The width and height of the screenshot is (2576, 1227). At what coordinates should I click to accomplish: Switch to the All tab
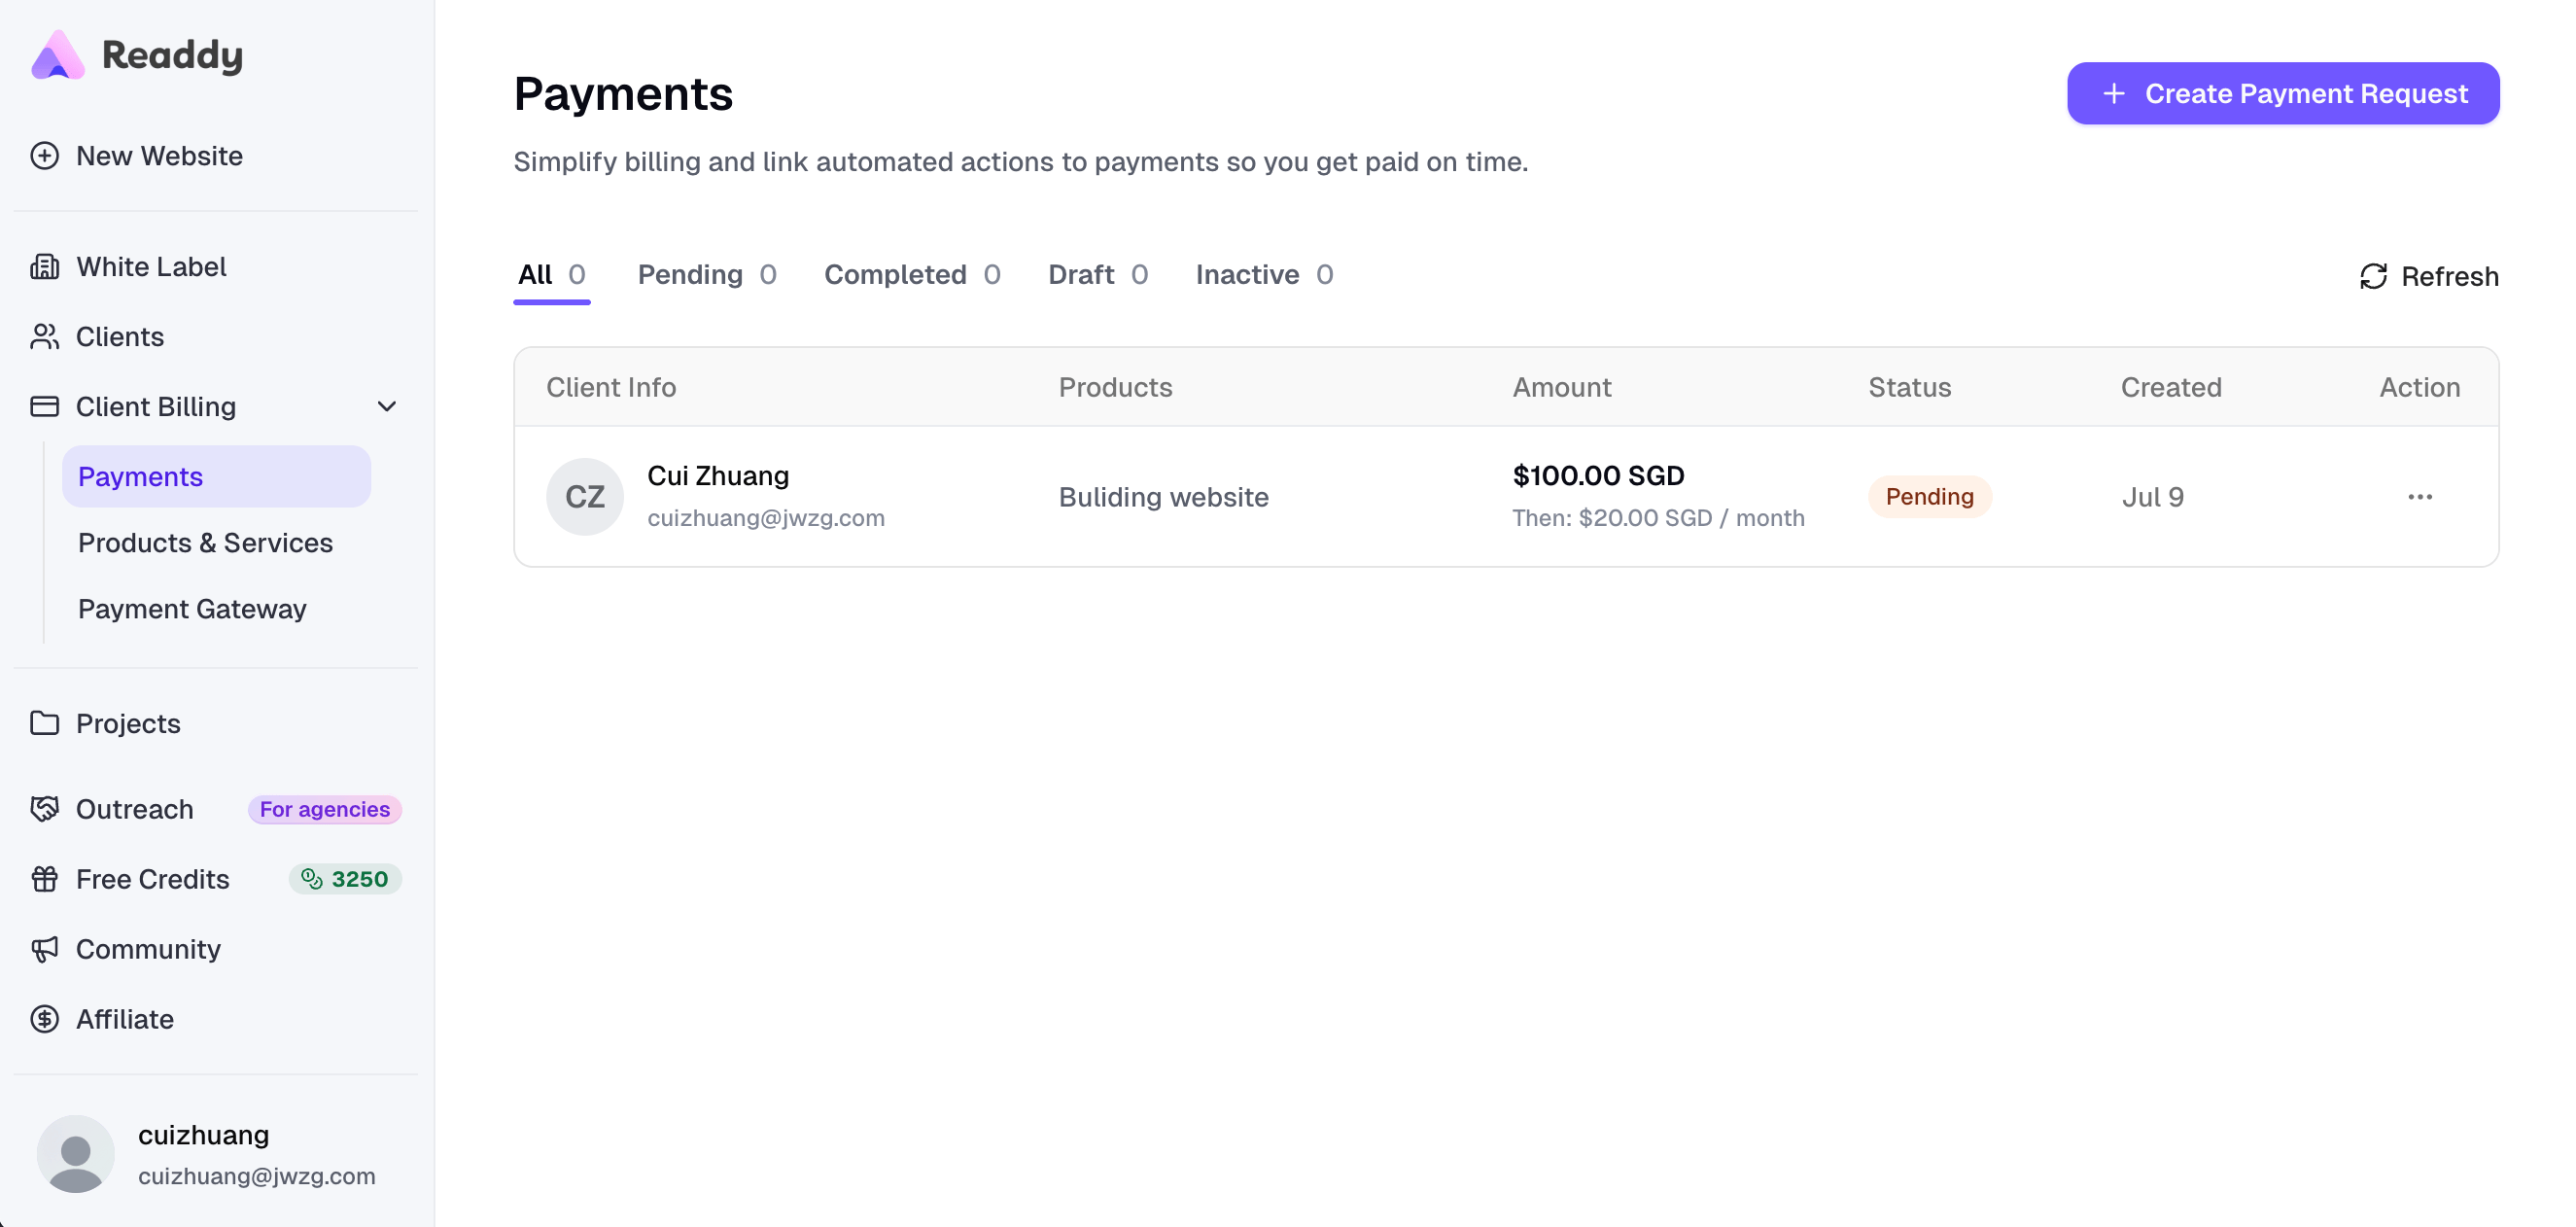[x=552, y=275]
